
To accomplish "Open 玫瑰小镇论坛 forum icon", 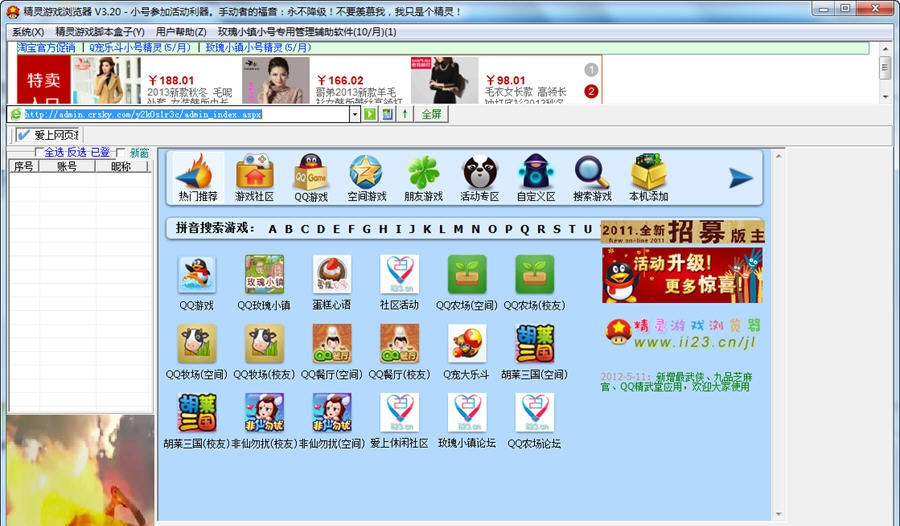I will 467,412.
